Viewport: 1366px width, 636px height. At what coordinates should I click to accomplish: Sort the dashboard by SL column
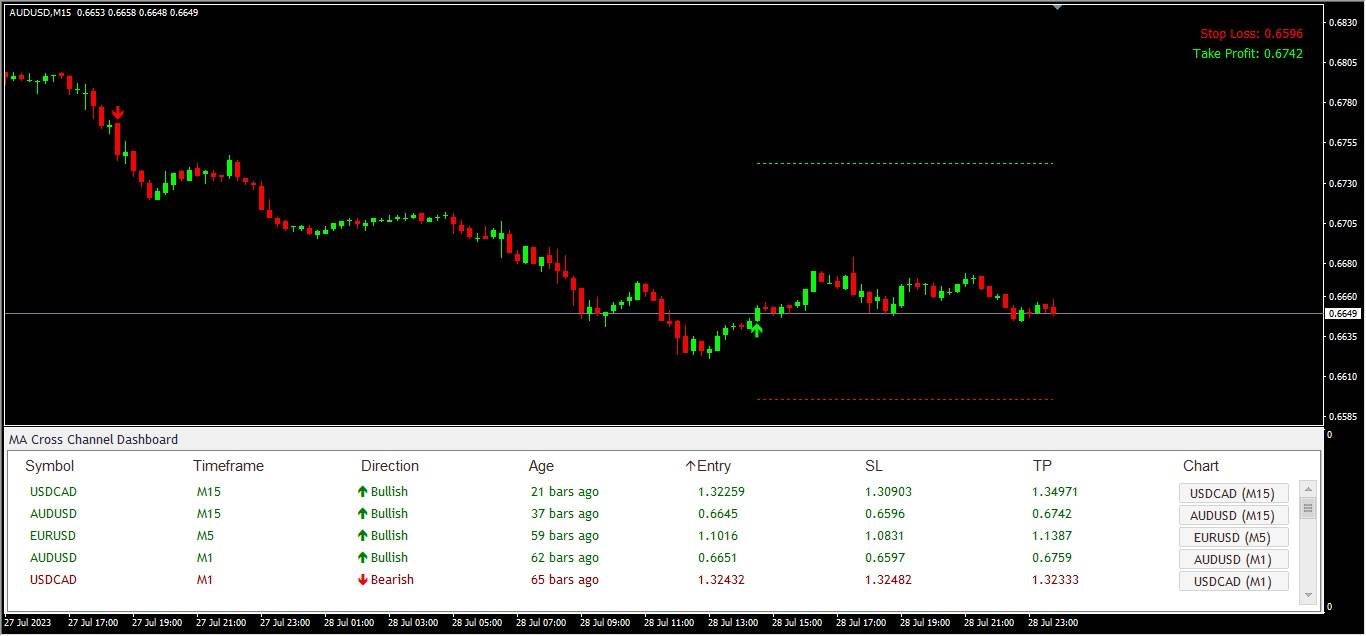874,466
